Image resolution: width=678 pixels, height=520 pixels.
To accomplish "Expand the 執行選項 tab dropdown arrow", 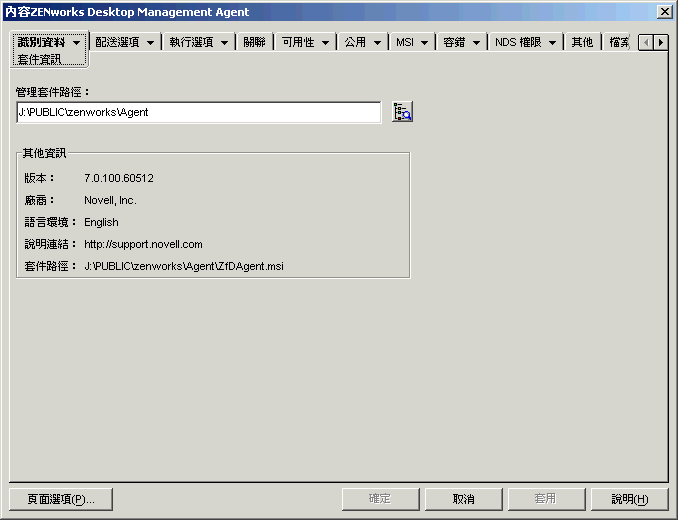I will (x=224, y=43).
